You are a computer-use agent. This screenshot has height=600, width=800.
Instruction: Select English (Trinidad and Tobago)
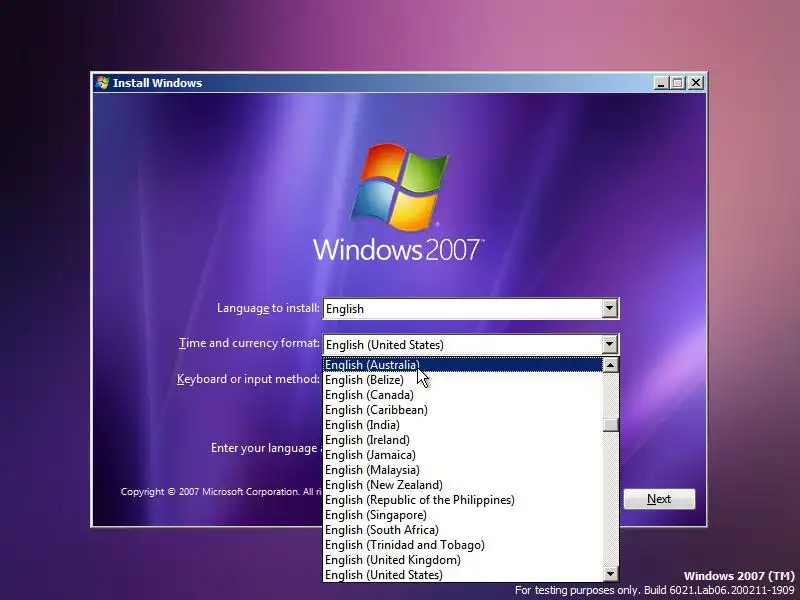(x=463, y=545)
